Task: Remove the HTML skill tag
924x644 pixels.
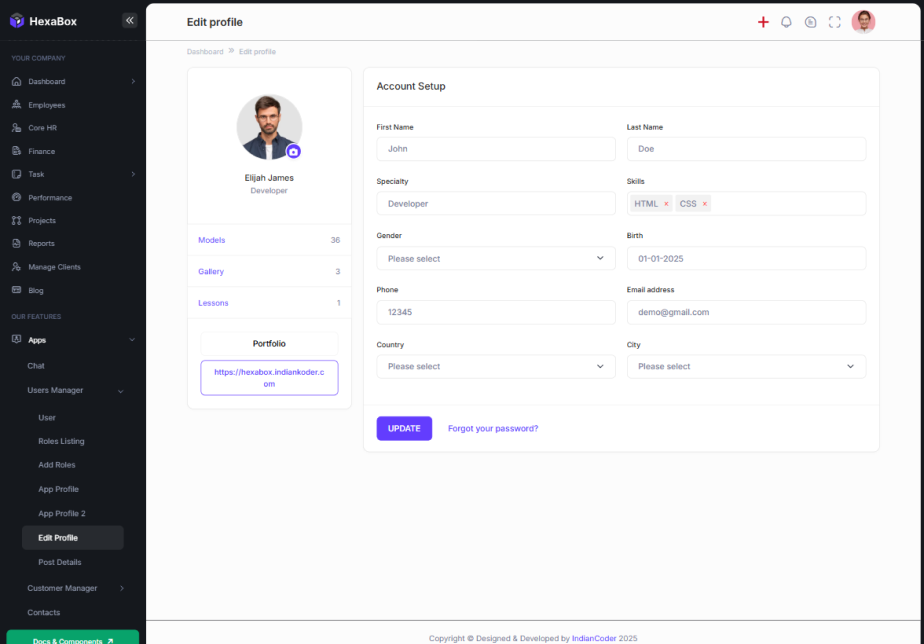Action: click(x=666, y=204)
